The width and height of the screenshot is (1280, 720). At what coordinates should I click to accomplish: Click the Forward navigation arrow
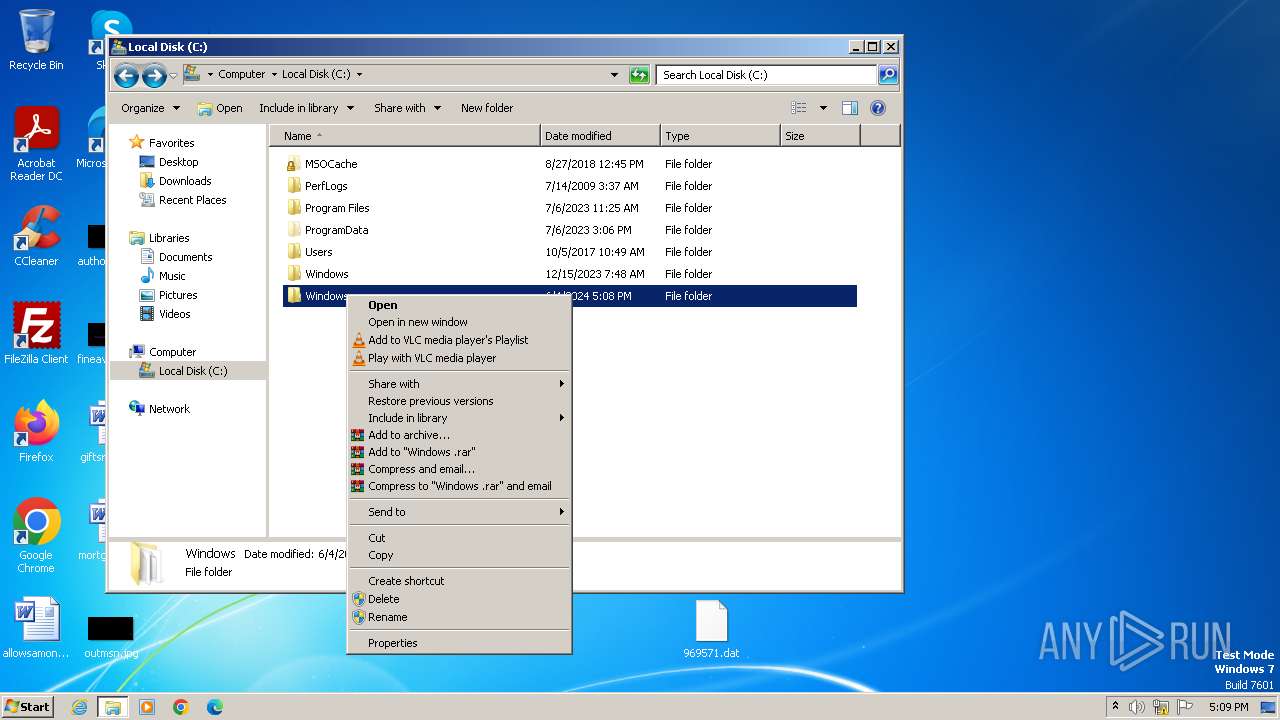[x=154, y=75]
